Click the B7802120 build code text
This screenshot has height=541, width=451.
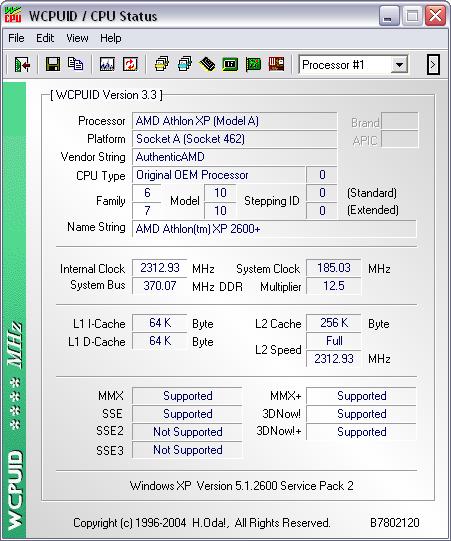(x=395, y=522)
